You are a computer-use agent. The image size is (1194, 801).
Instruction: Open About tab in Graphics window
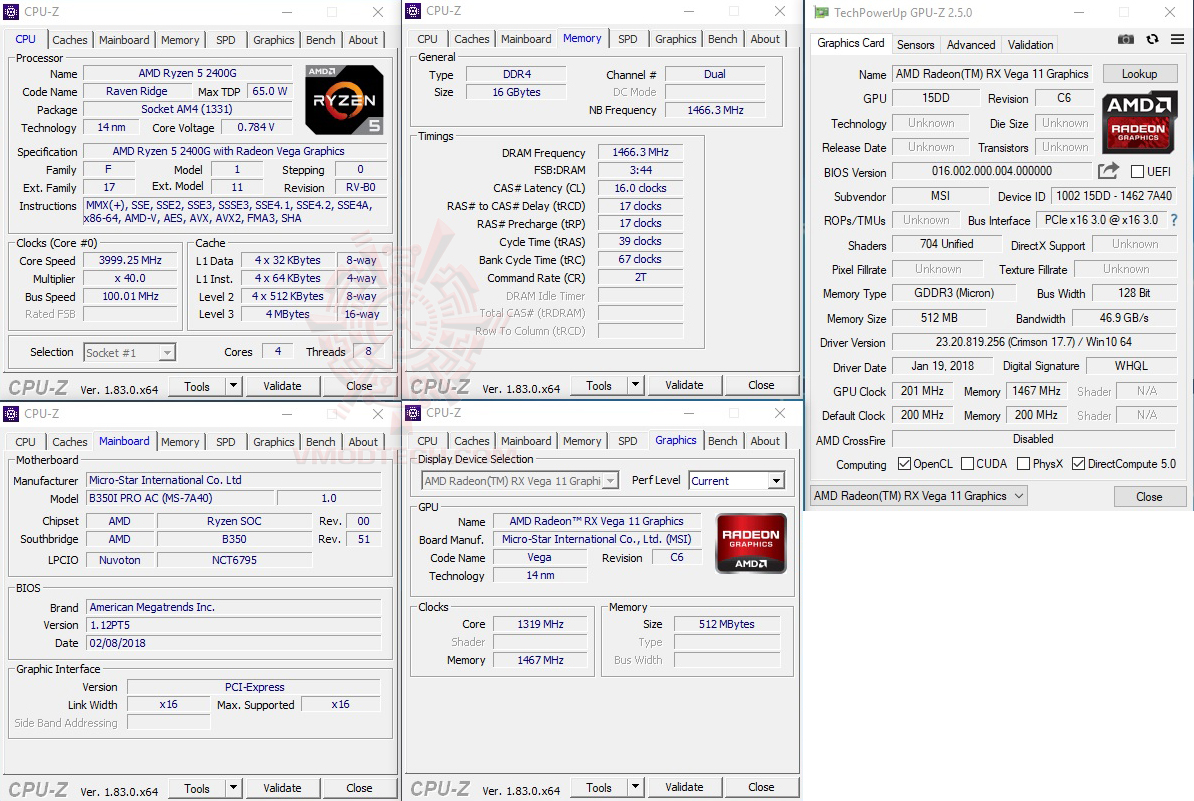tap(765, 441)
